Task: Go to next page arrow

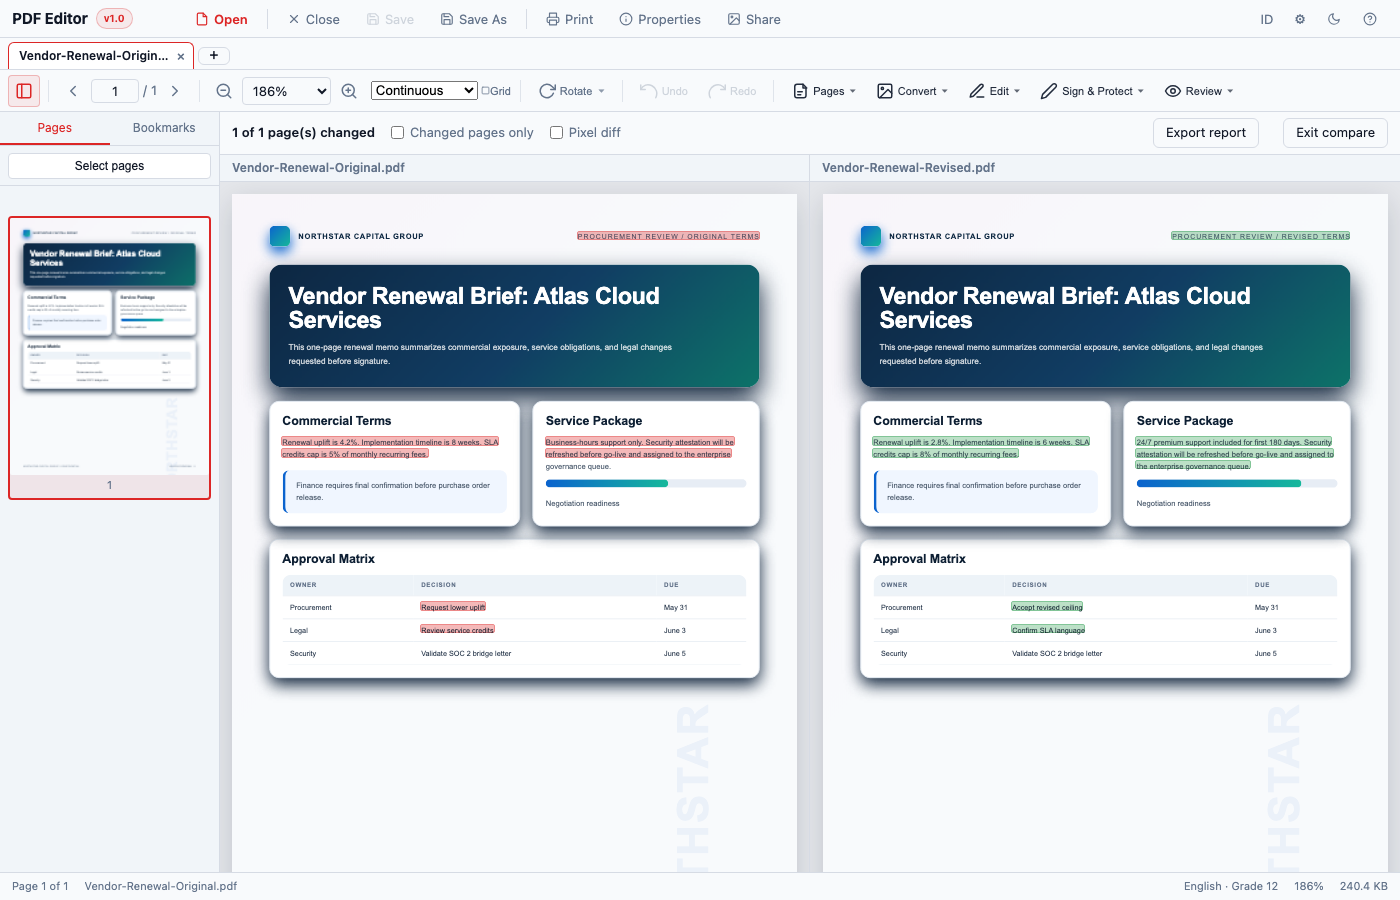Action: coord(175,91)
